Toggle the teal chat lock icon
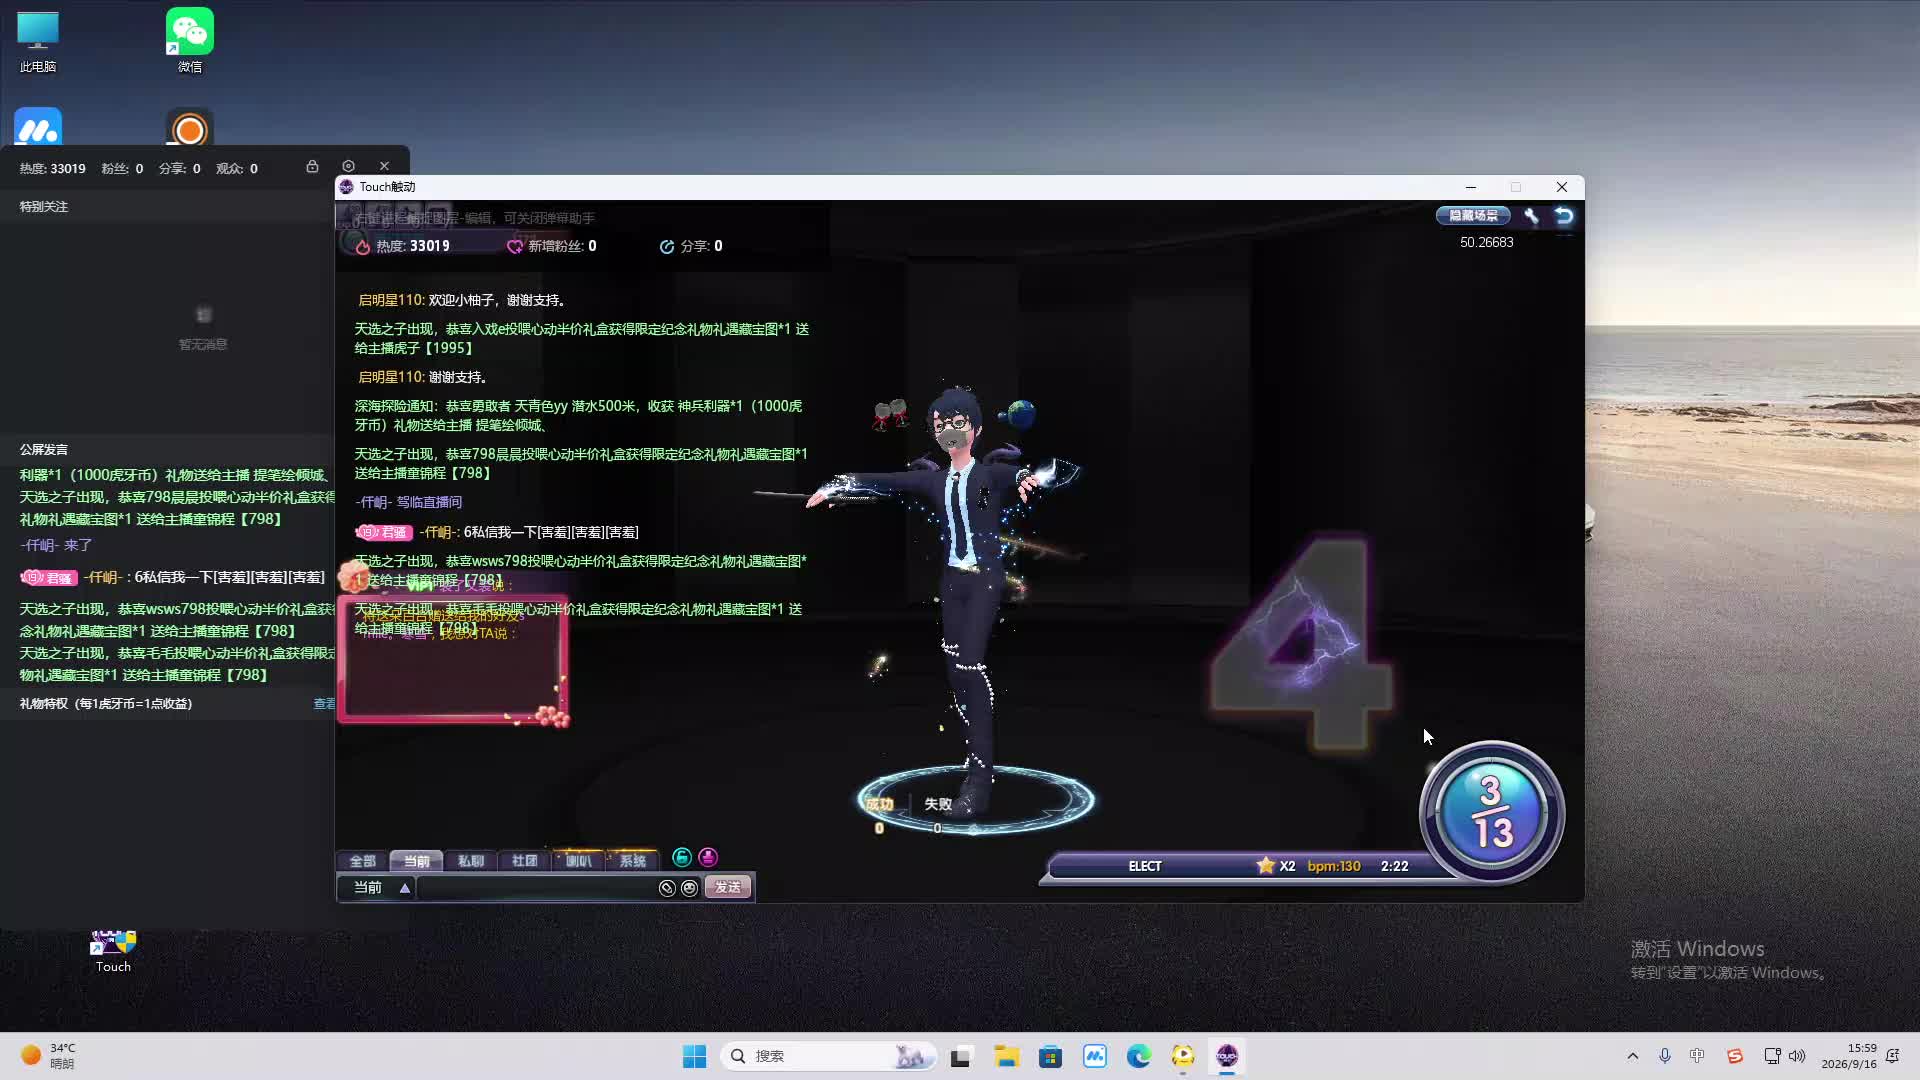Screen dimensions: 1920x1080 [x=682, y=857]
